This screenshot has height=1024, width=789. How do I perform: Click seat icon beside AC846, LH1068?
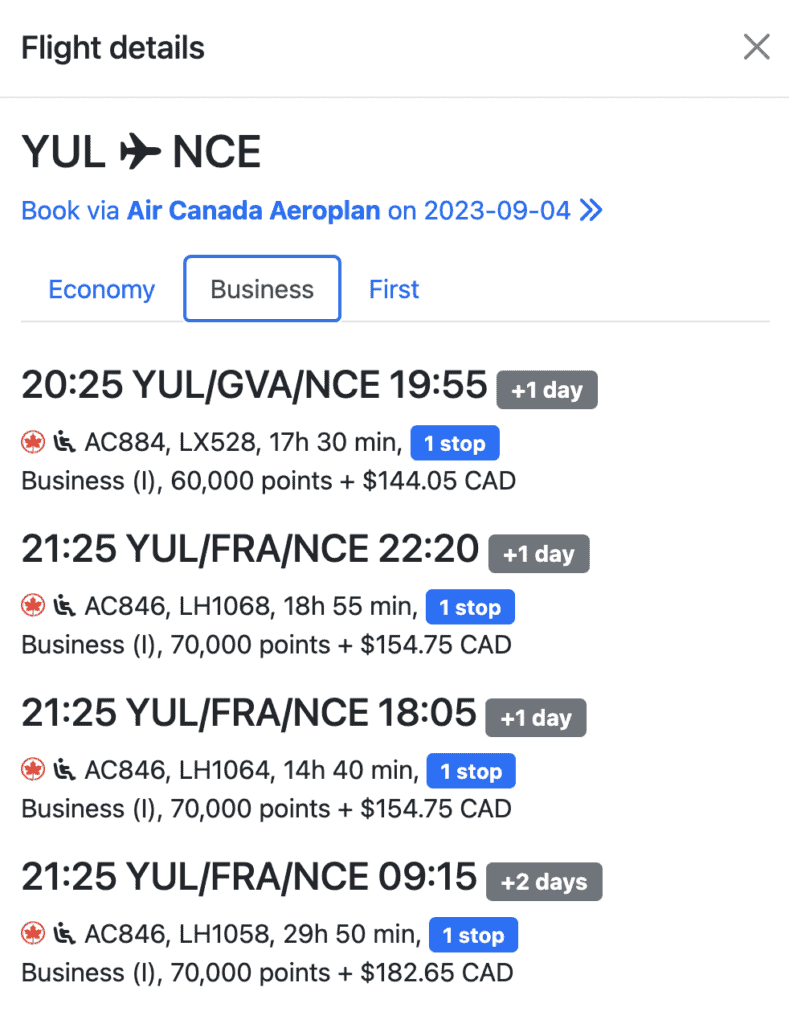point(63,606)
